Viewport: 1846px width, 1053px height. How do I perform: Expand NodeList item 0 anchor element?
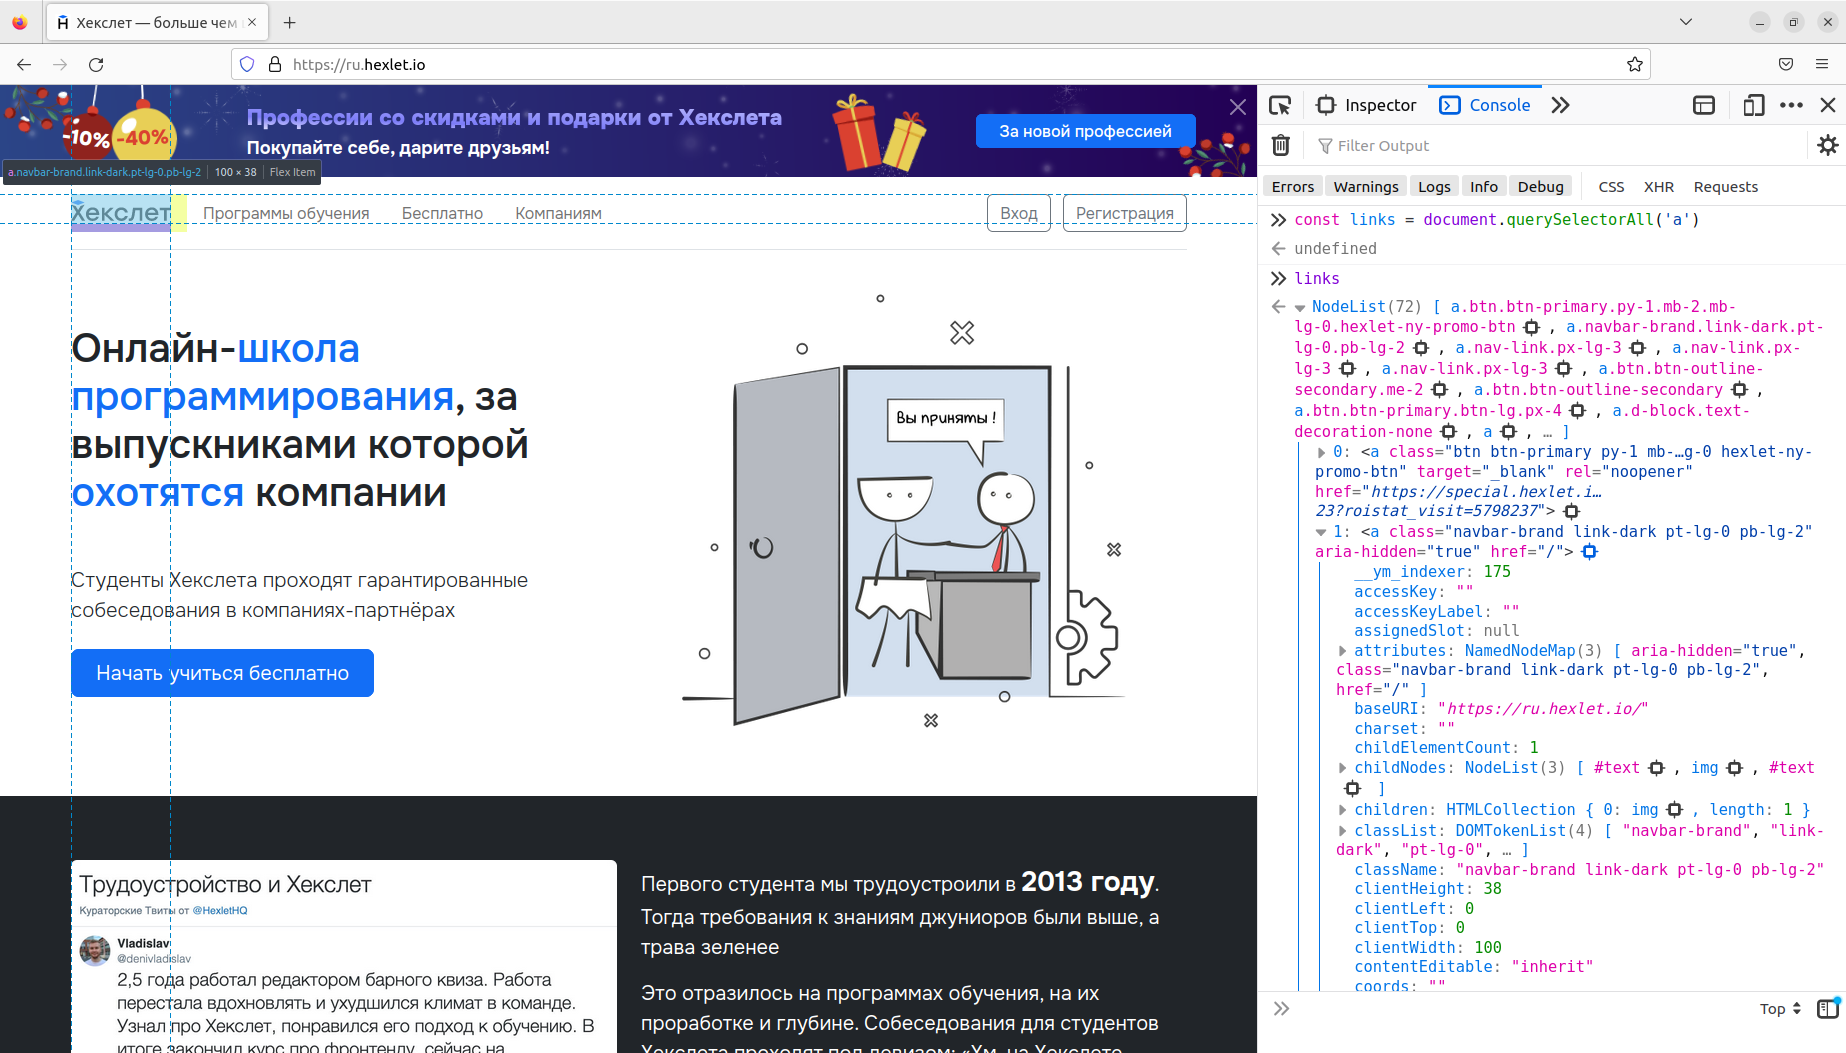[x=1322, y=452]
